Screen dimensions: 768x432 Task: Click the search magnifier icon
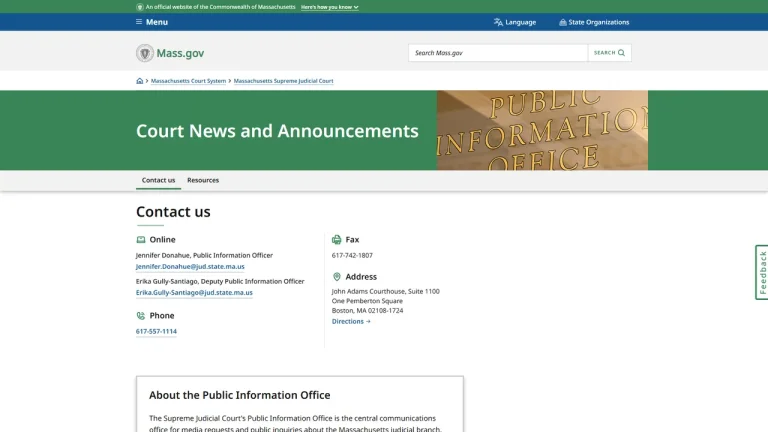pos(622,53)
